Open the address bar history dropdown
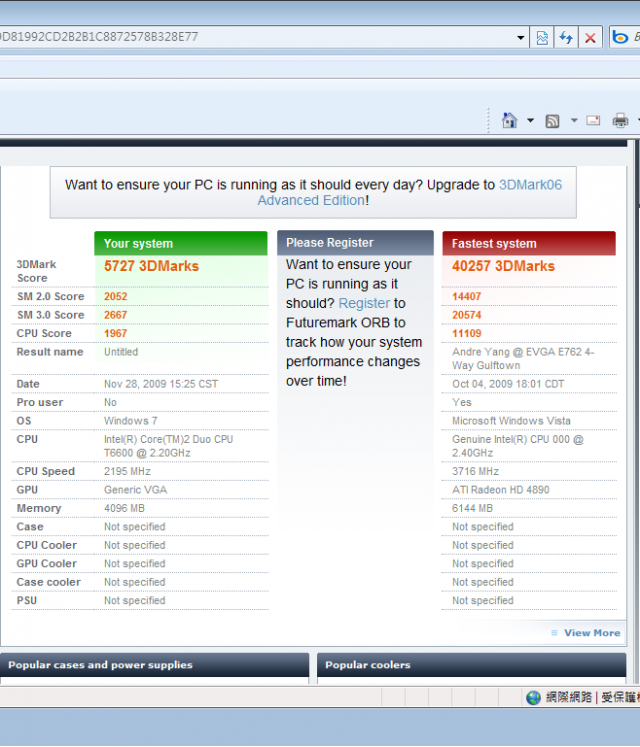The height and width of the screenshot is (747, 640). pyautogui.click(x=520, y=38)
